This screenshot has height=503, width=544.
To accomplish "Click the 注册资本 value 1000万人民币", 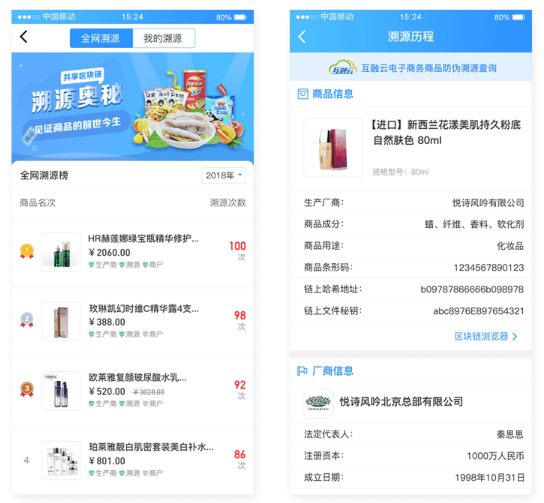I will 495,456.
